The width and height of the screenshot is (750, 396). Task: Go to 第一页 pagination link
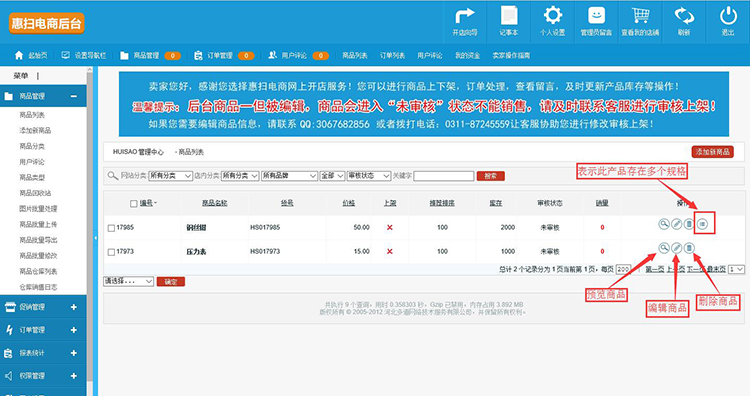click(654, 270)
